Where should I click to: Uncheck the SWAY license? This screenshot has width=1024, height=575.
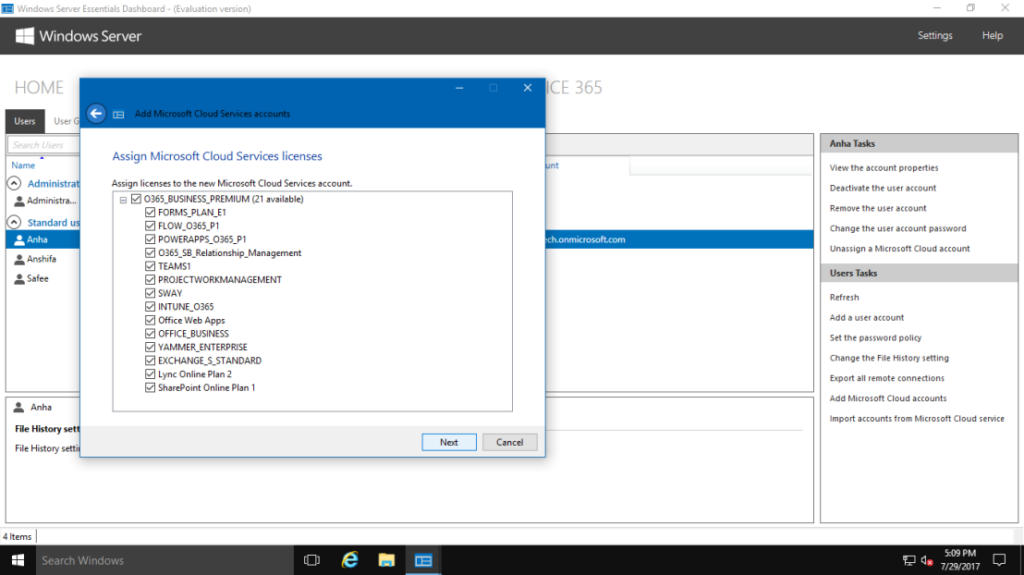150,293
